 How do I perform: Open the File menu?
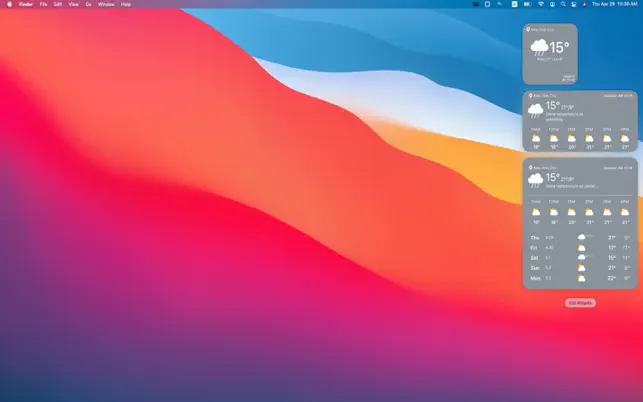[x=44, y=4]
